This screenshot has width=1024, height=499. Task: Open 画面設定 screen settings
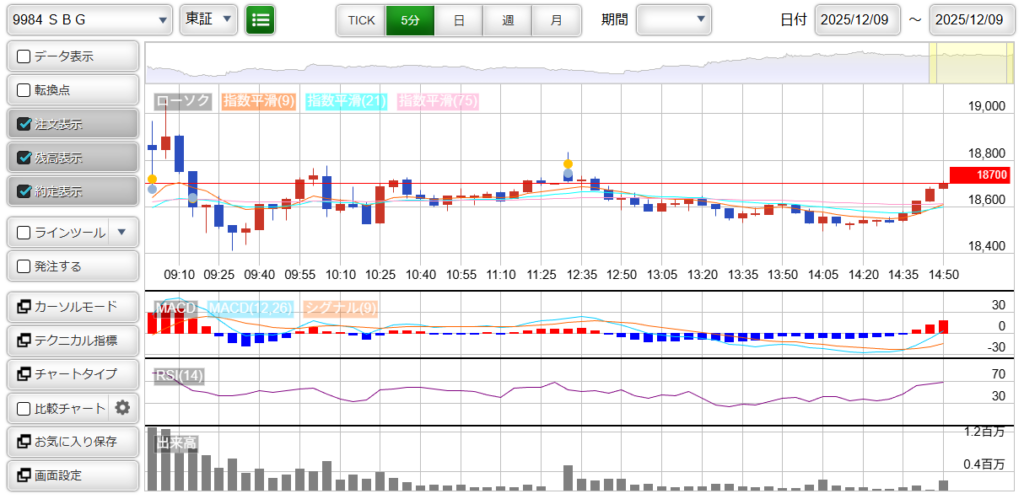pyautogui.click(x=72, y=475)
